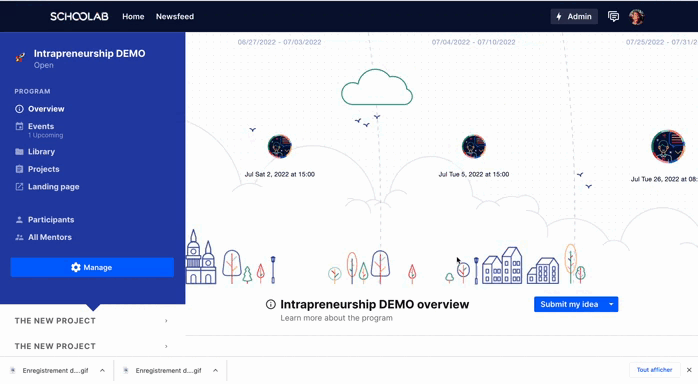This screenshot has height=384, width=698.
Task: Open the Jul Tue 5, 2022 event marker
Action: 474,146
